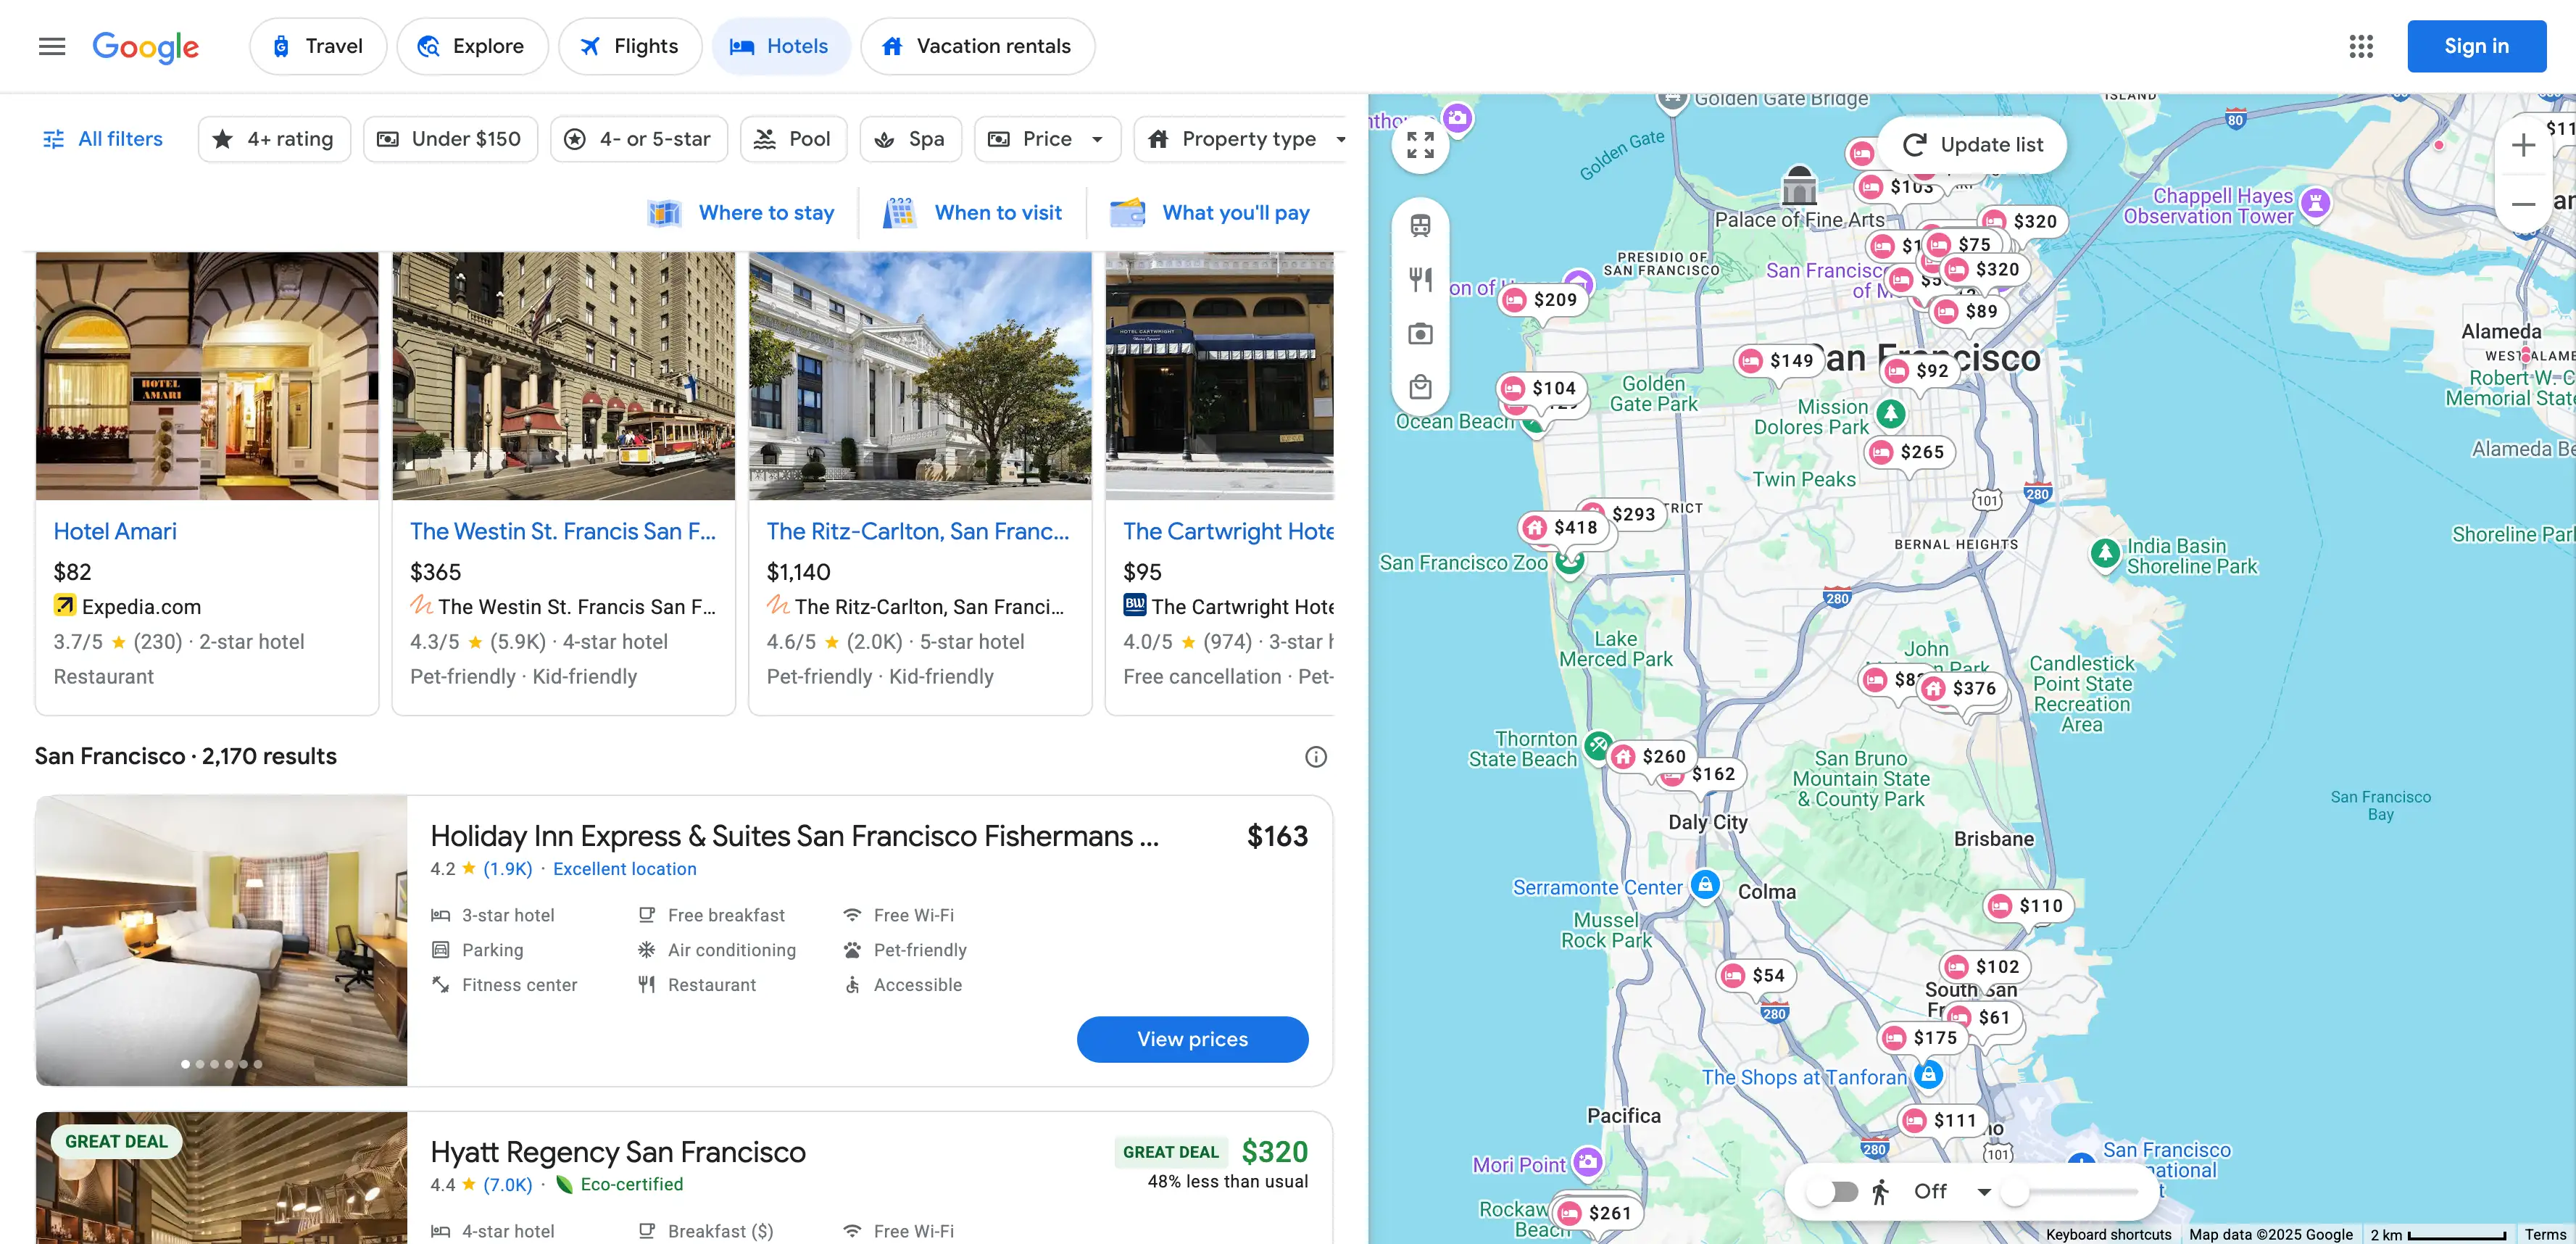Viewport: 2576px width, 1244px height.
Task: Click the Hyatt Regency photo thumbnail
Action: (x=221, y=1178)
